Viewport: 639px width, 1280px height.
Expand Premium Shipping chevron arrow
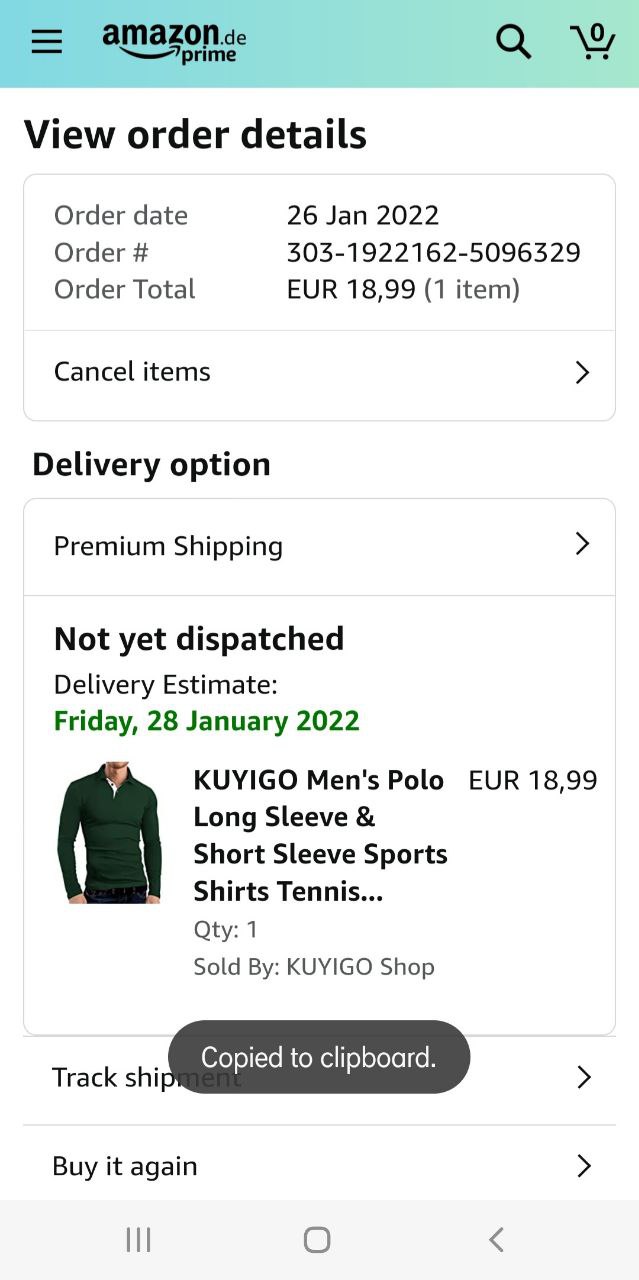[x=582, y=544]
